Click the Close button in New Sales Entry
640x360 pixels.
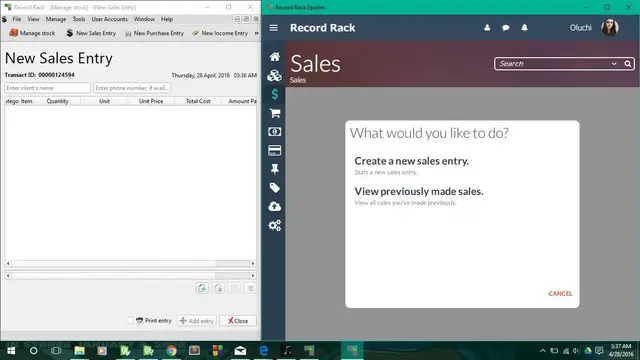(x=238, y=321)
